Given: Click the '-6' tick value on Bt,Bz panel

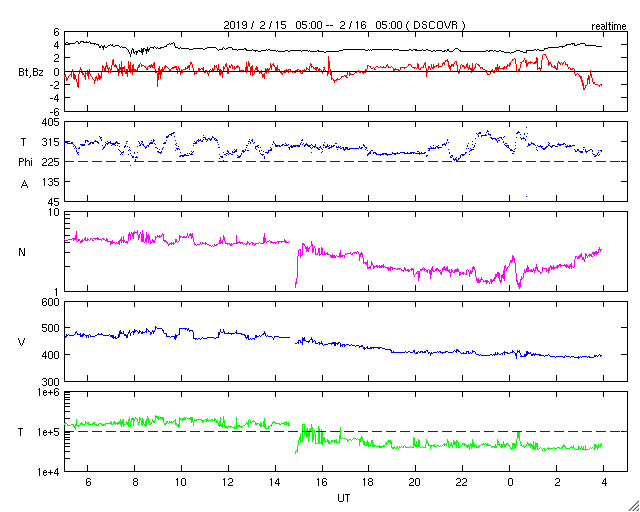Looking at the screenshot, I should coord(53,111).
